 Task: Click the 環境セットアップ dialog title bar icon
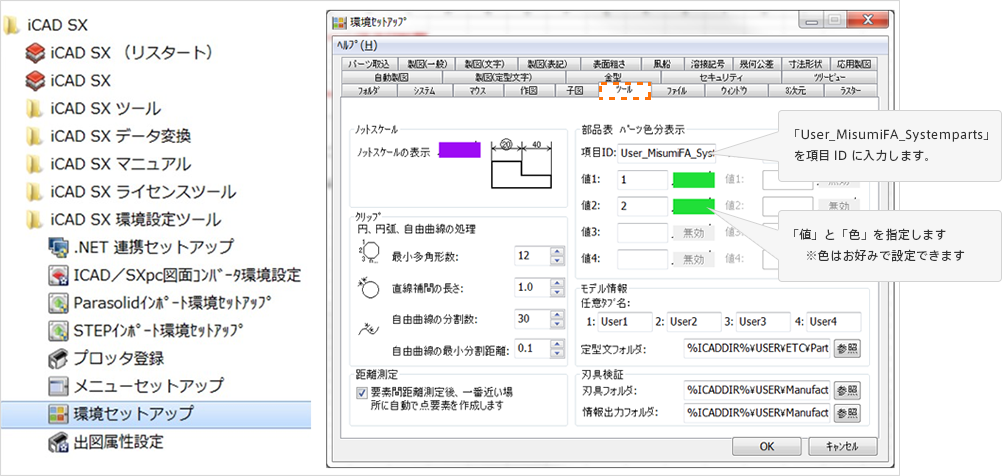340,22
